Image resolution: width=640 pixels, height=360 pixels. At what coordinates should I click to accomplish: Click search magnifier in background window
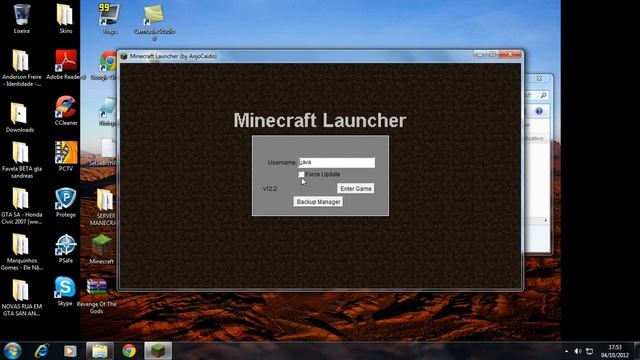[543, 95]
